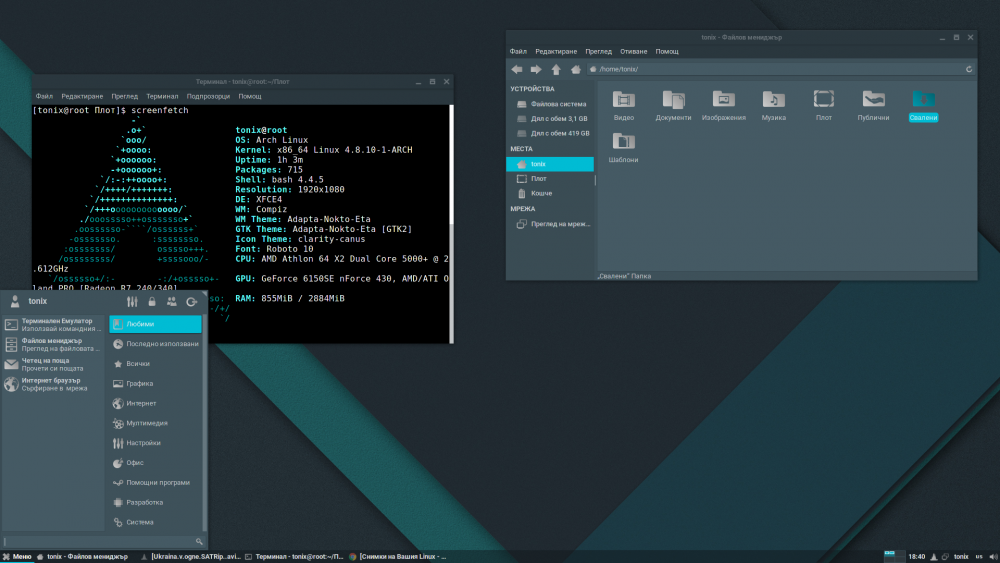Open Преглед на мрежата network entry
The image size is (1000, 563).
click(550, 224)
